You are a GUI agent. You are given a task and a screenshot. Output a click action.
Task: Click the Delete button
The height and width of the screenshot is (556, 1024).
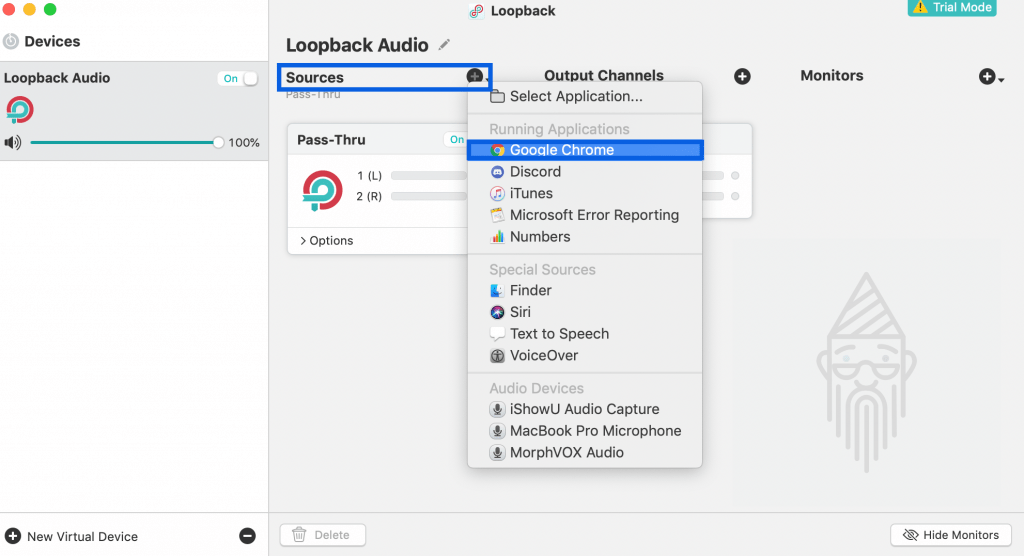click(x=323, y=535)
